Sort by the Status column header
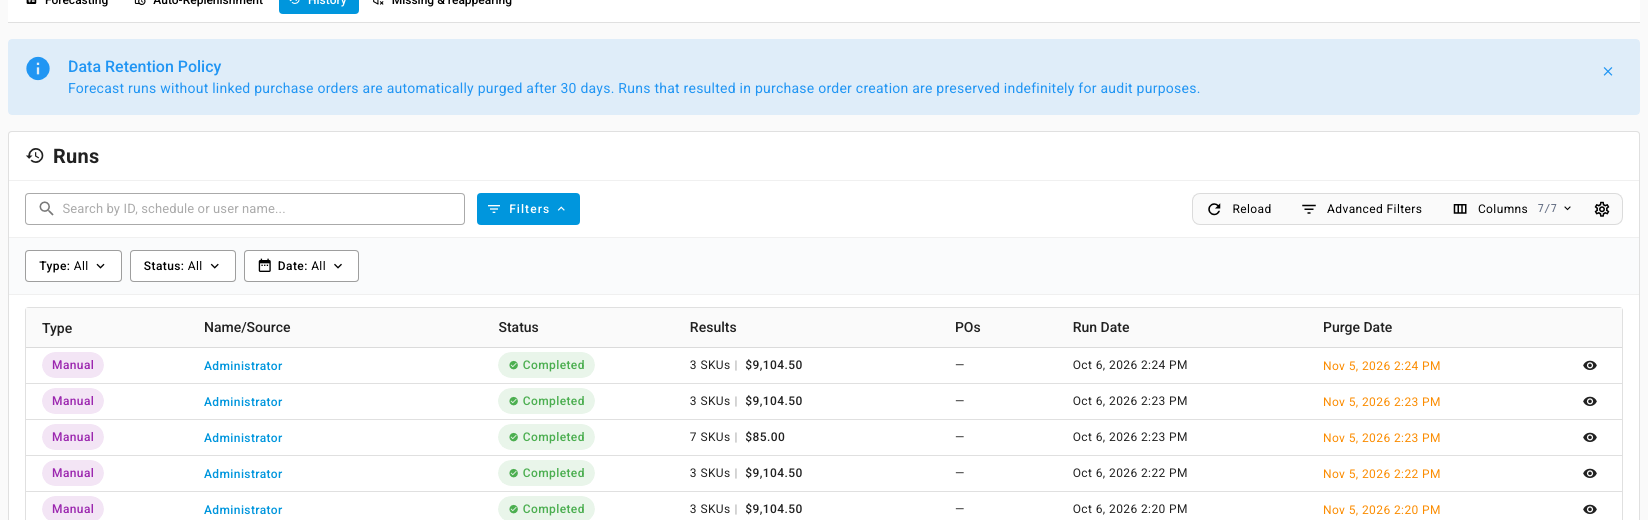1648x520 pixels. pyautogui.click(x=518, y=327)
